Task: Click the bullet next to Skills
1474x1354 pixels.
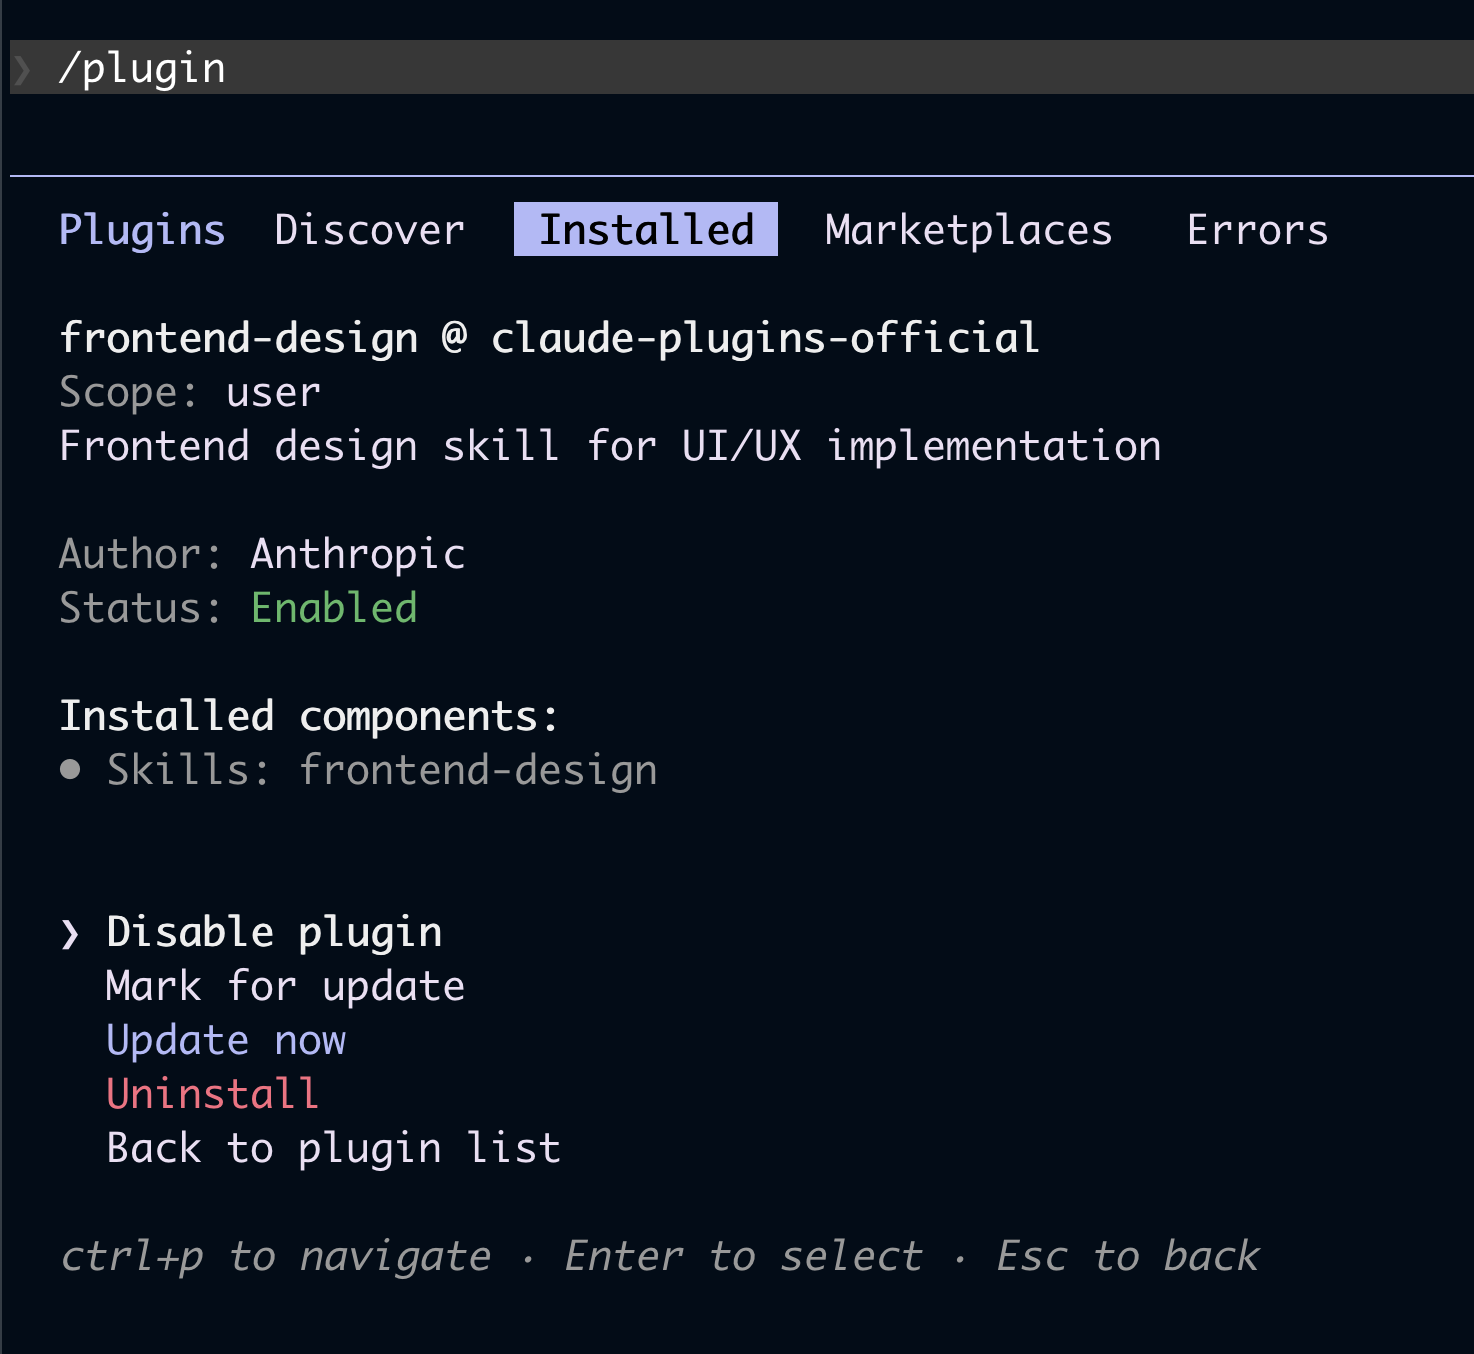Action: click(70, 769)
